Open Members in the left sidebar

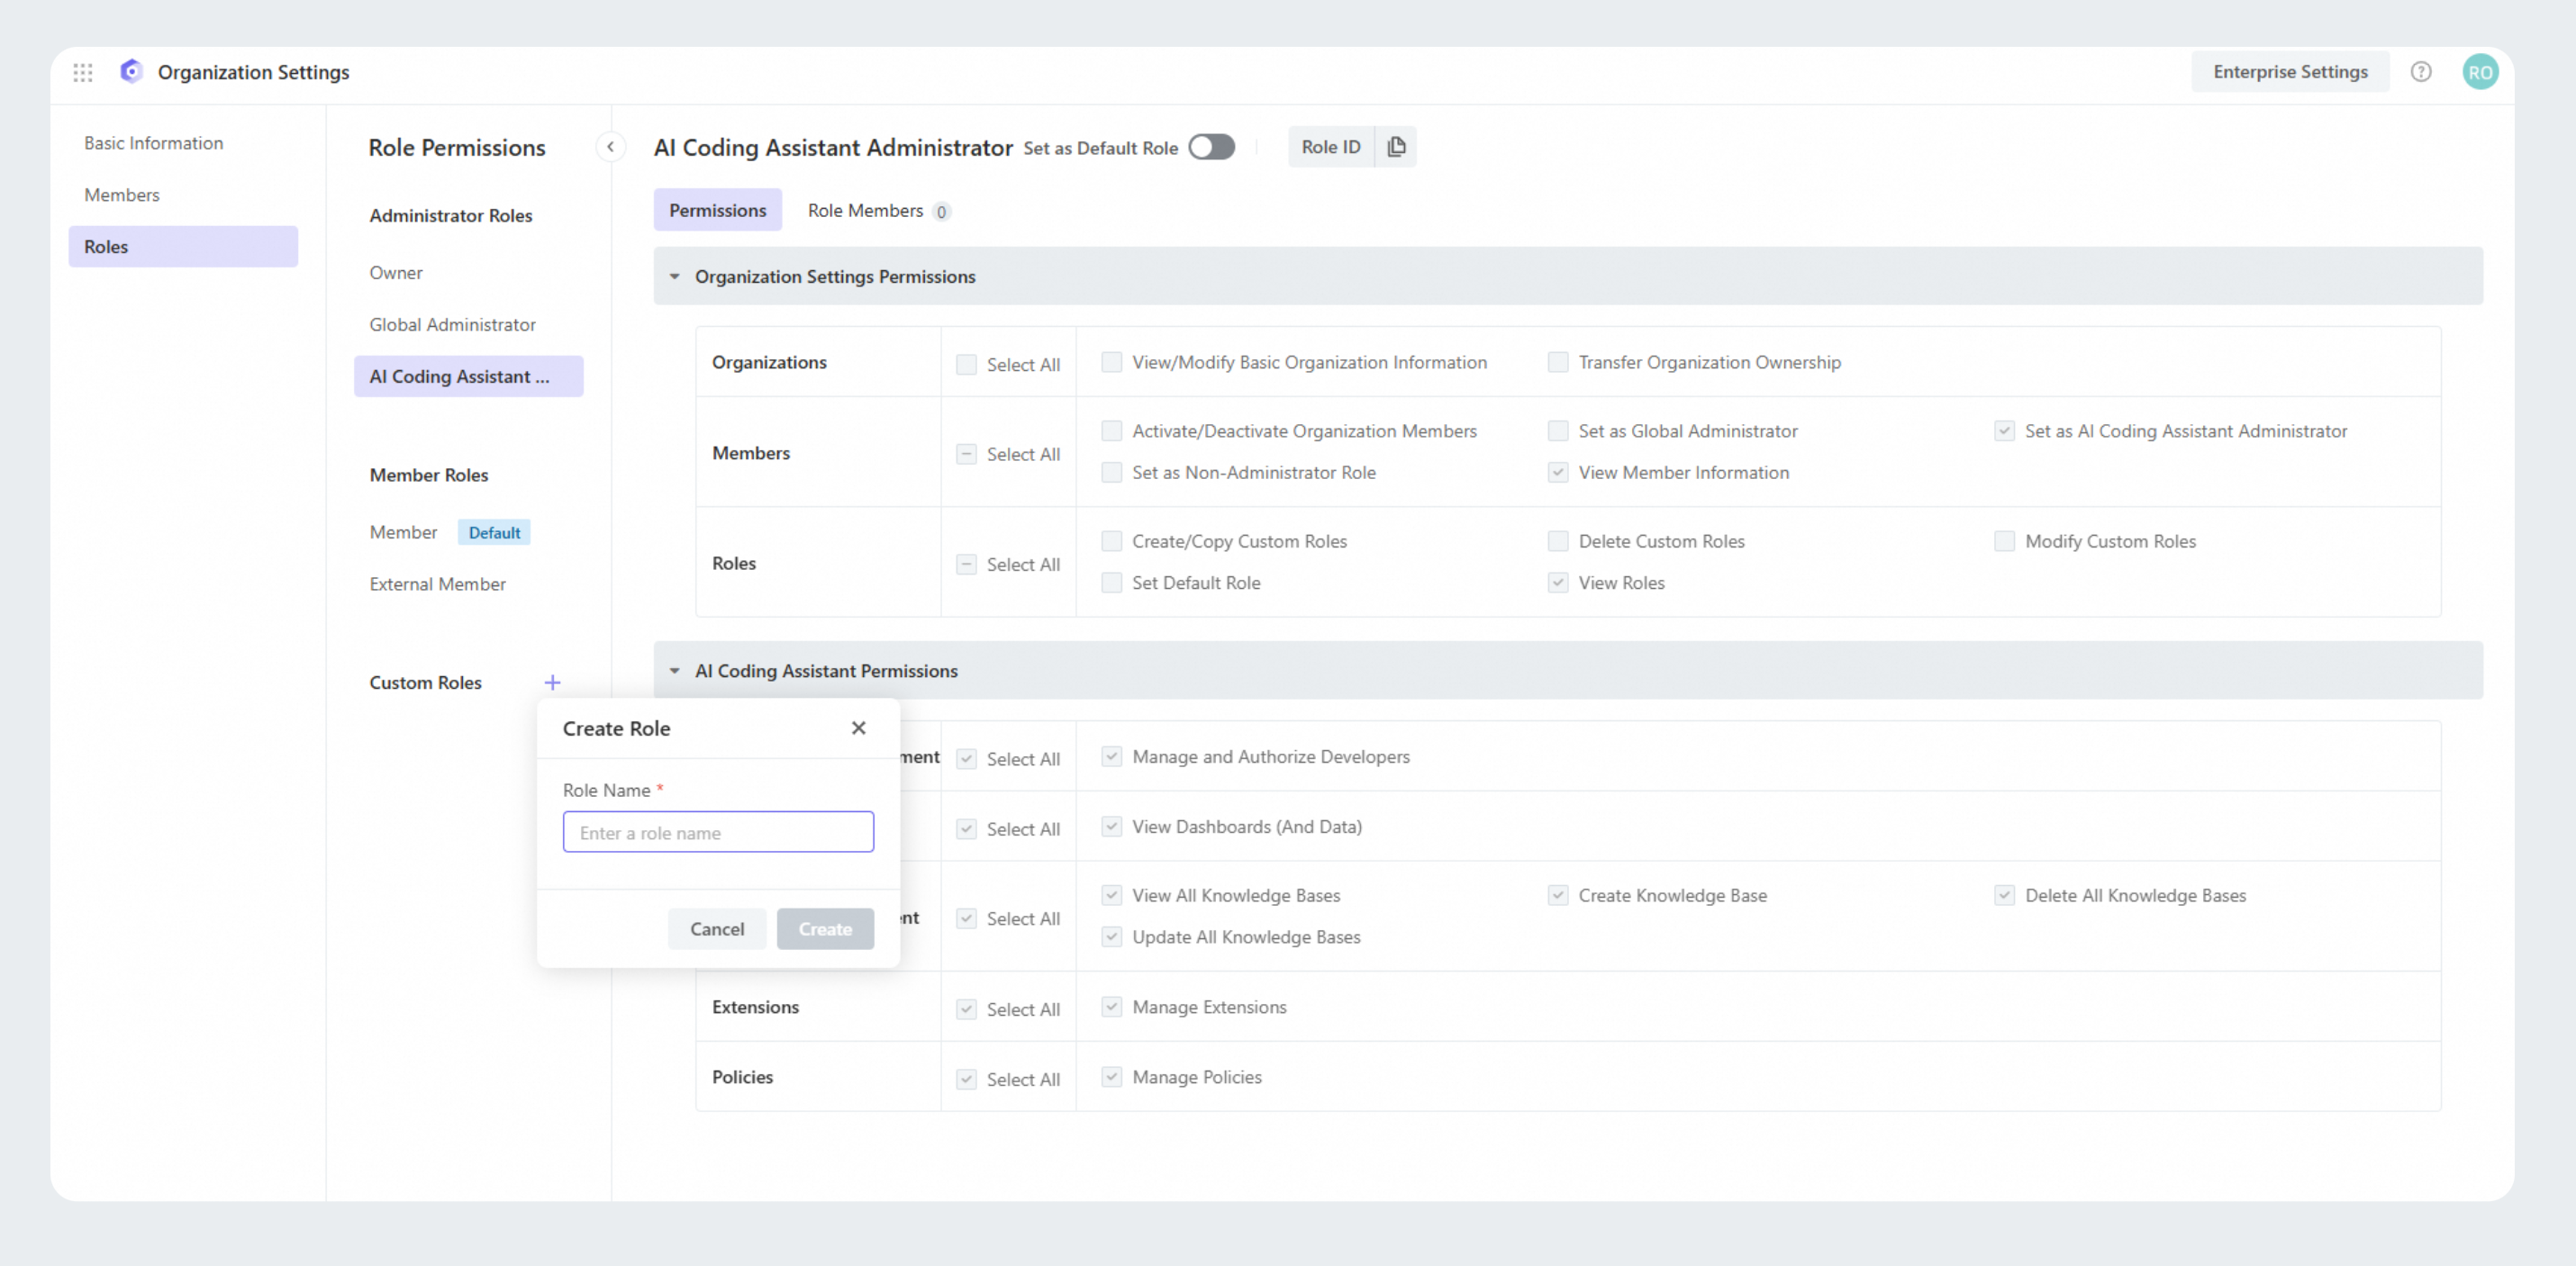(x=122, y=195)
